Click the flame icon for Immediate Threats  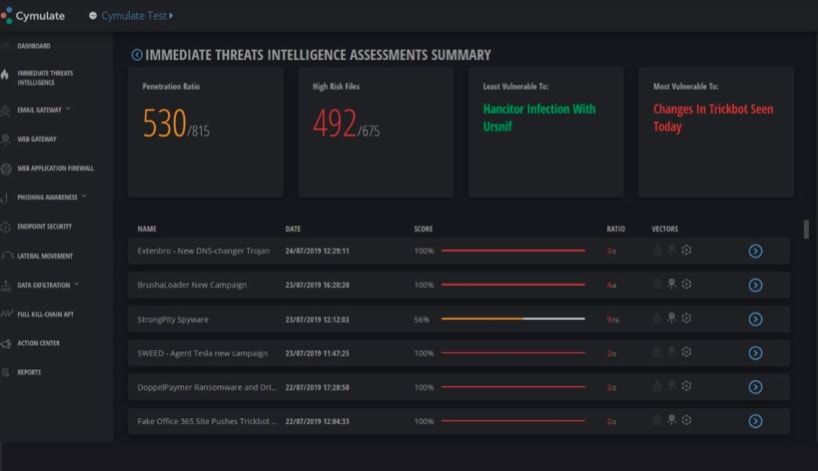5,75
